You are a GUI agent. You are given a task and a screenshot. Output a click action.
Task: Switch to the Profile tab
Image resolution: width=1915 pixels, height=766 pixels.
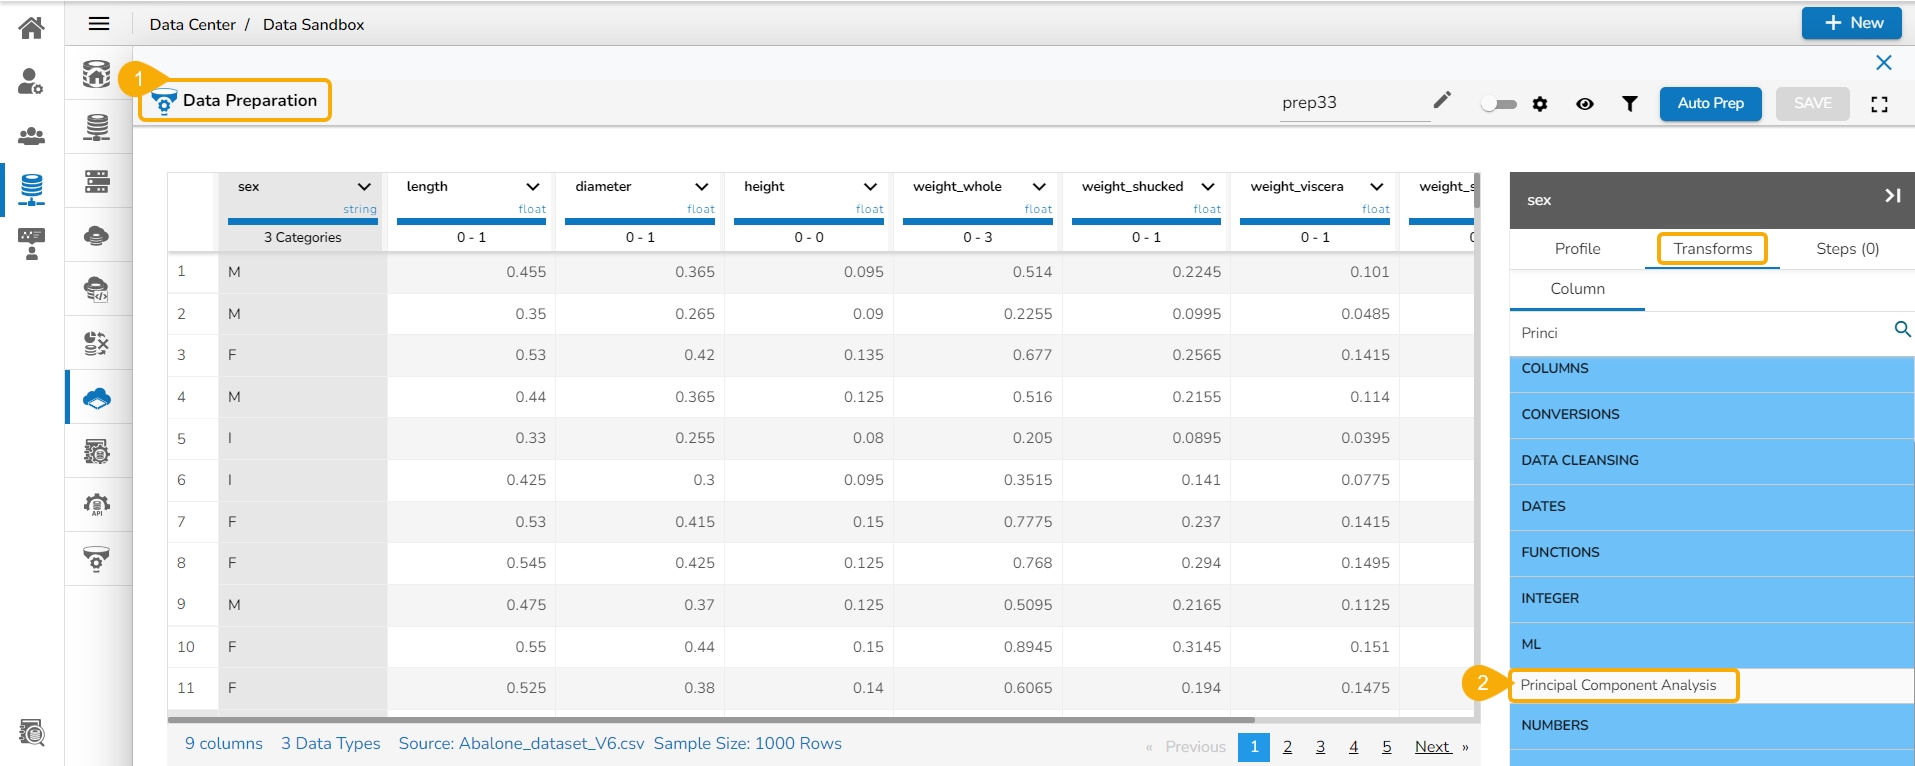tap(1577, 249)
